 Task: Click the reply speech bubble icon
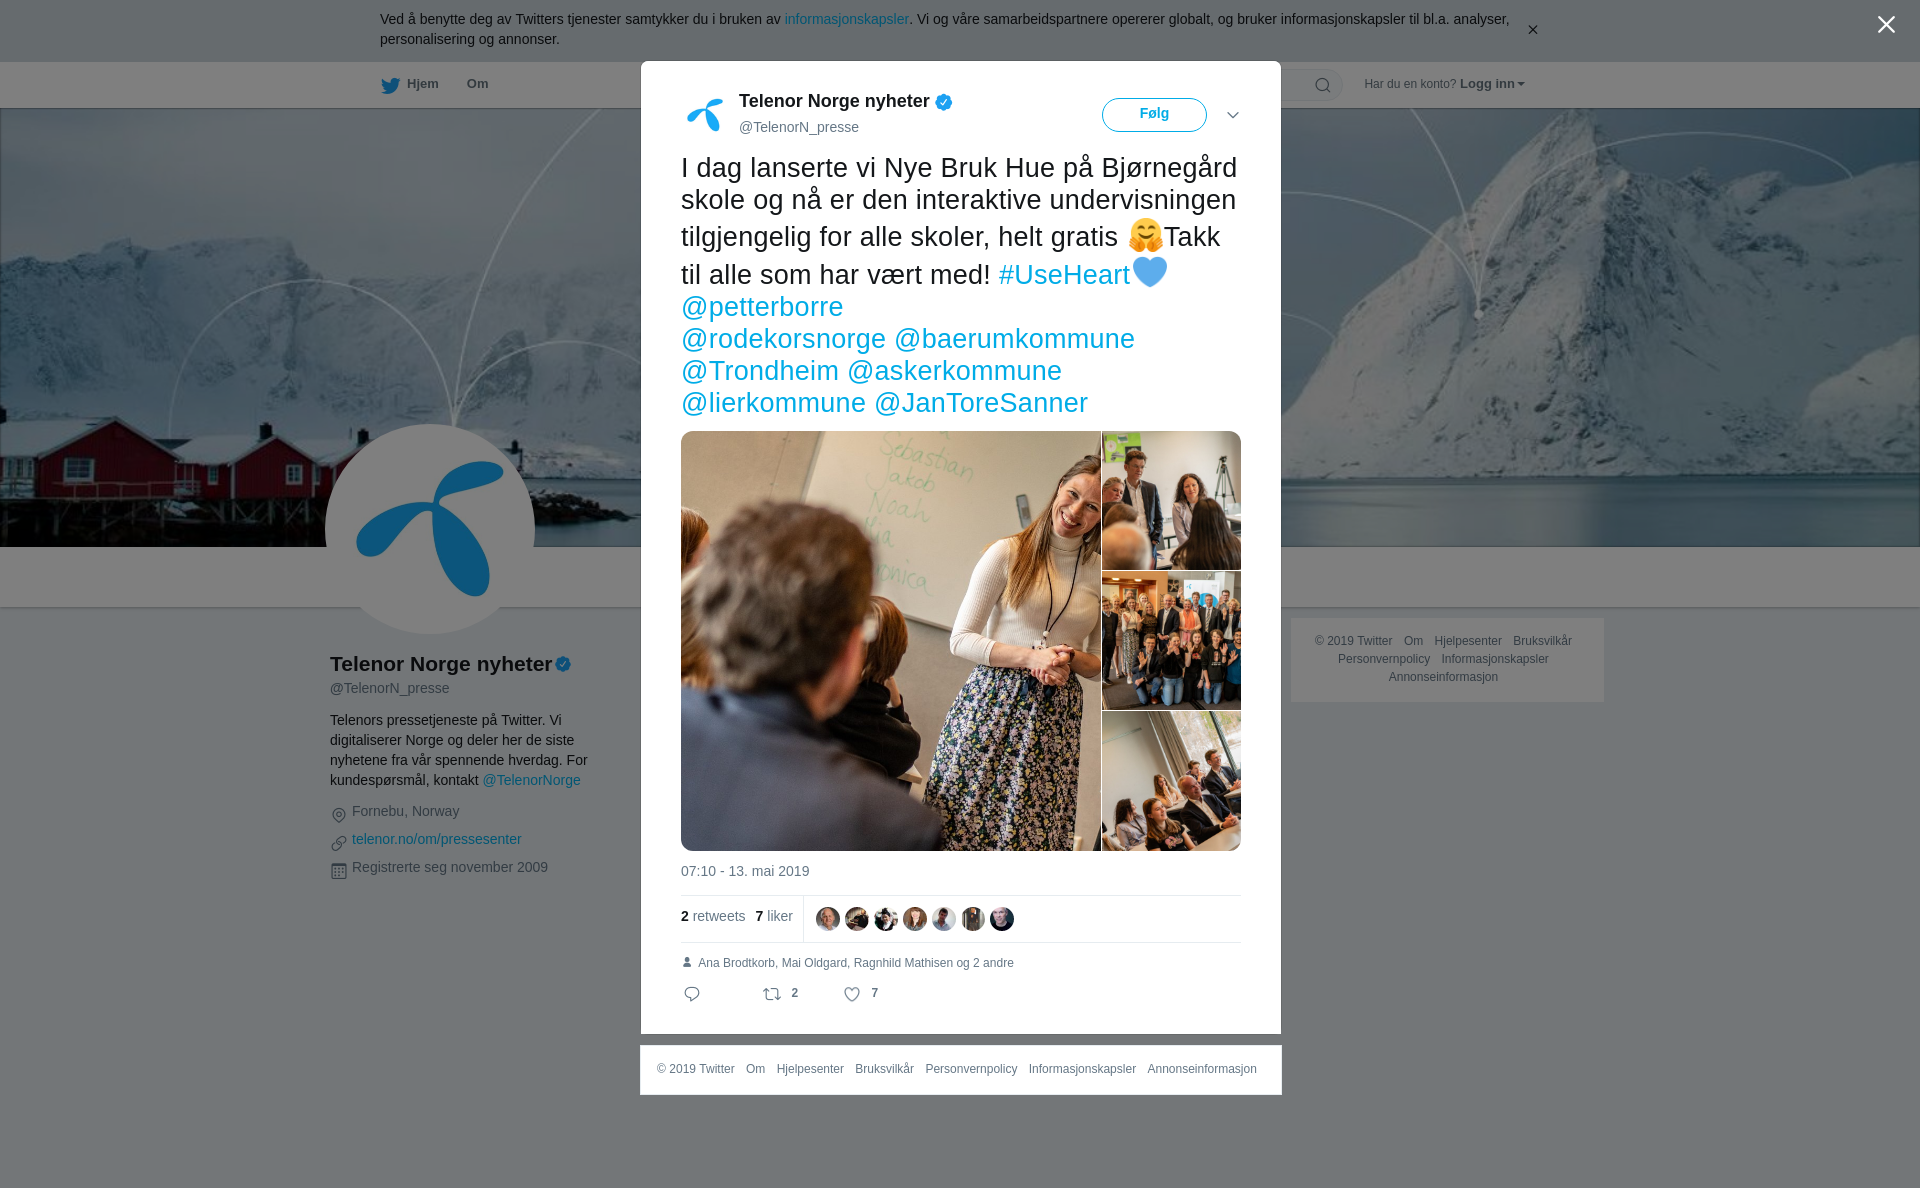pyautogui.click(x=692, y=994)
